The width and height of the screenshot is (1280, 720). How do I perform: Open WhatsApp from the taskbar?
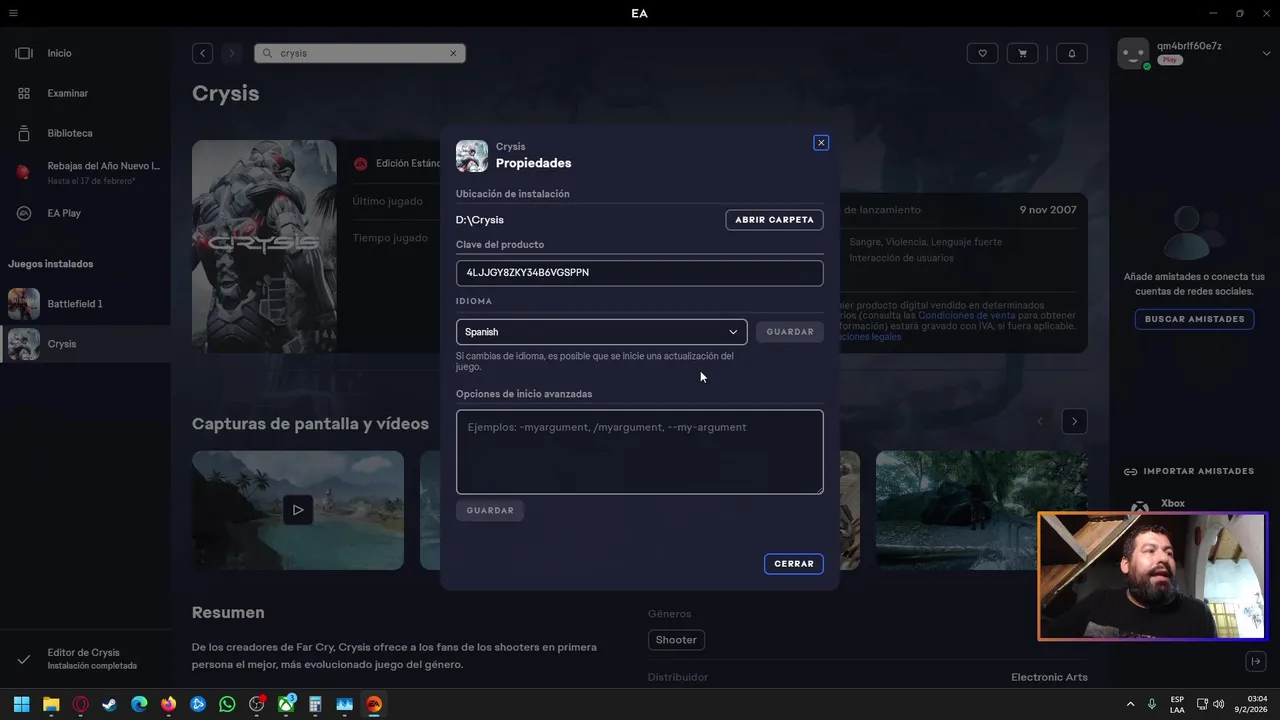[x=227, y=705]
